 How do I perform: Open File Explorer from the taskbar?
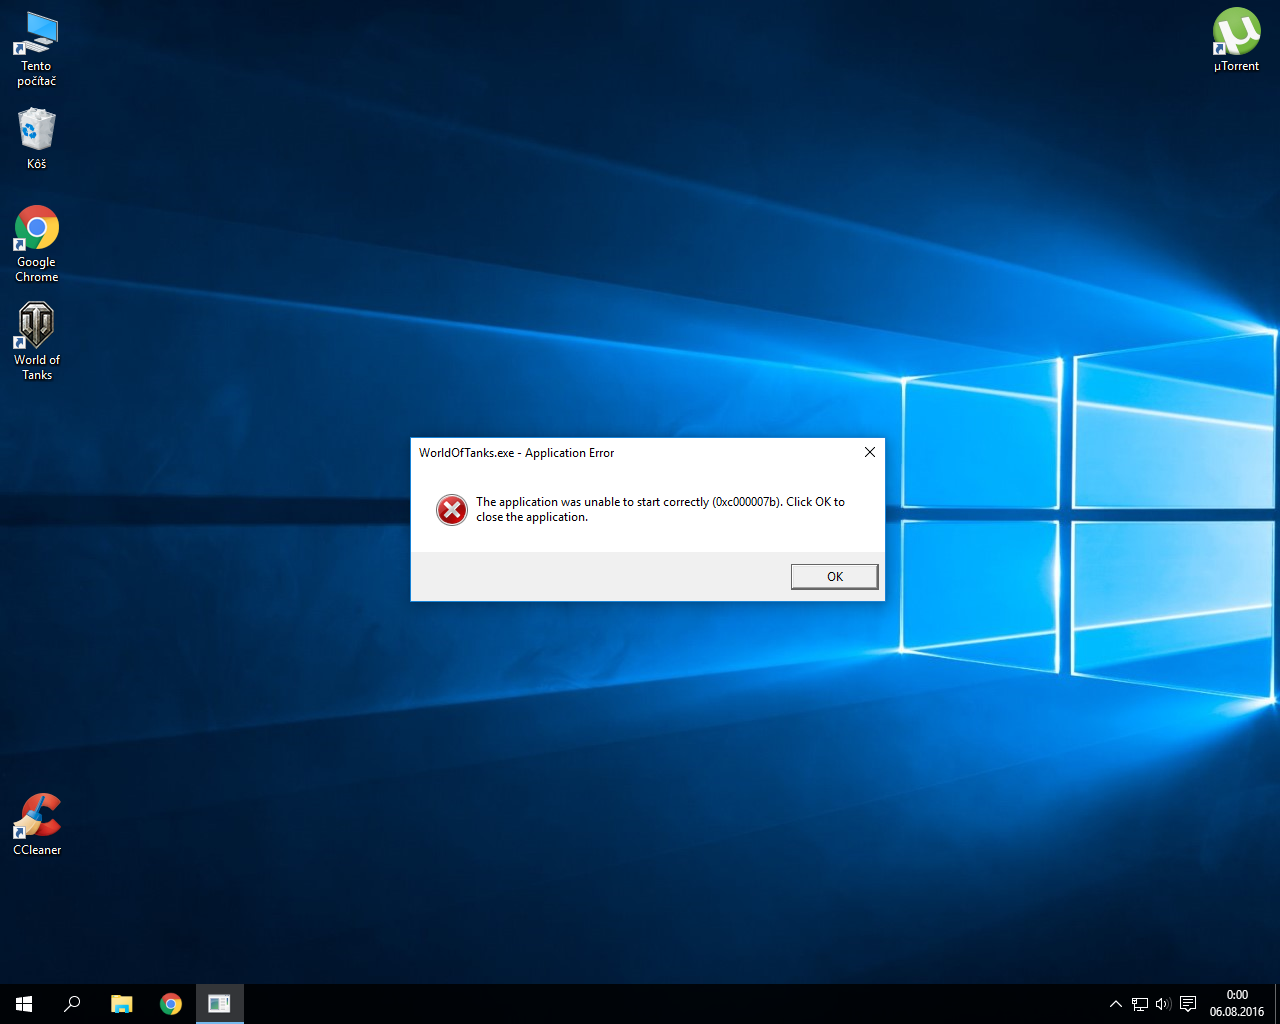point(121,1004)
